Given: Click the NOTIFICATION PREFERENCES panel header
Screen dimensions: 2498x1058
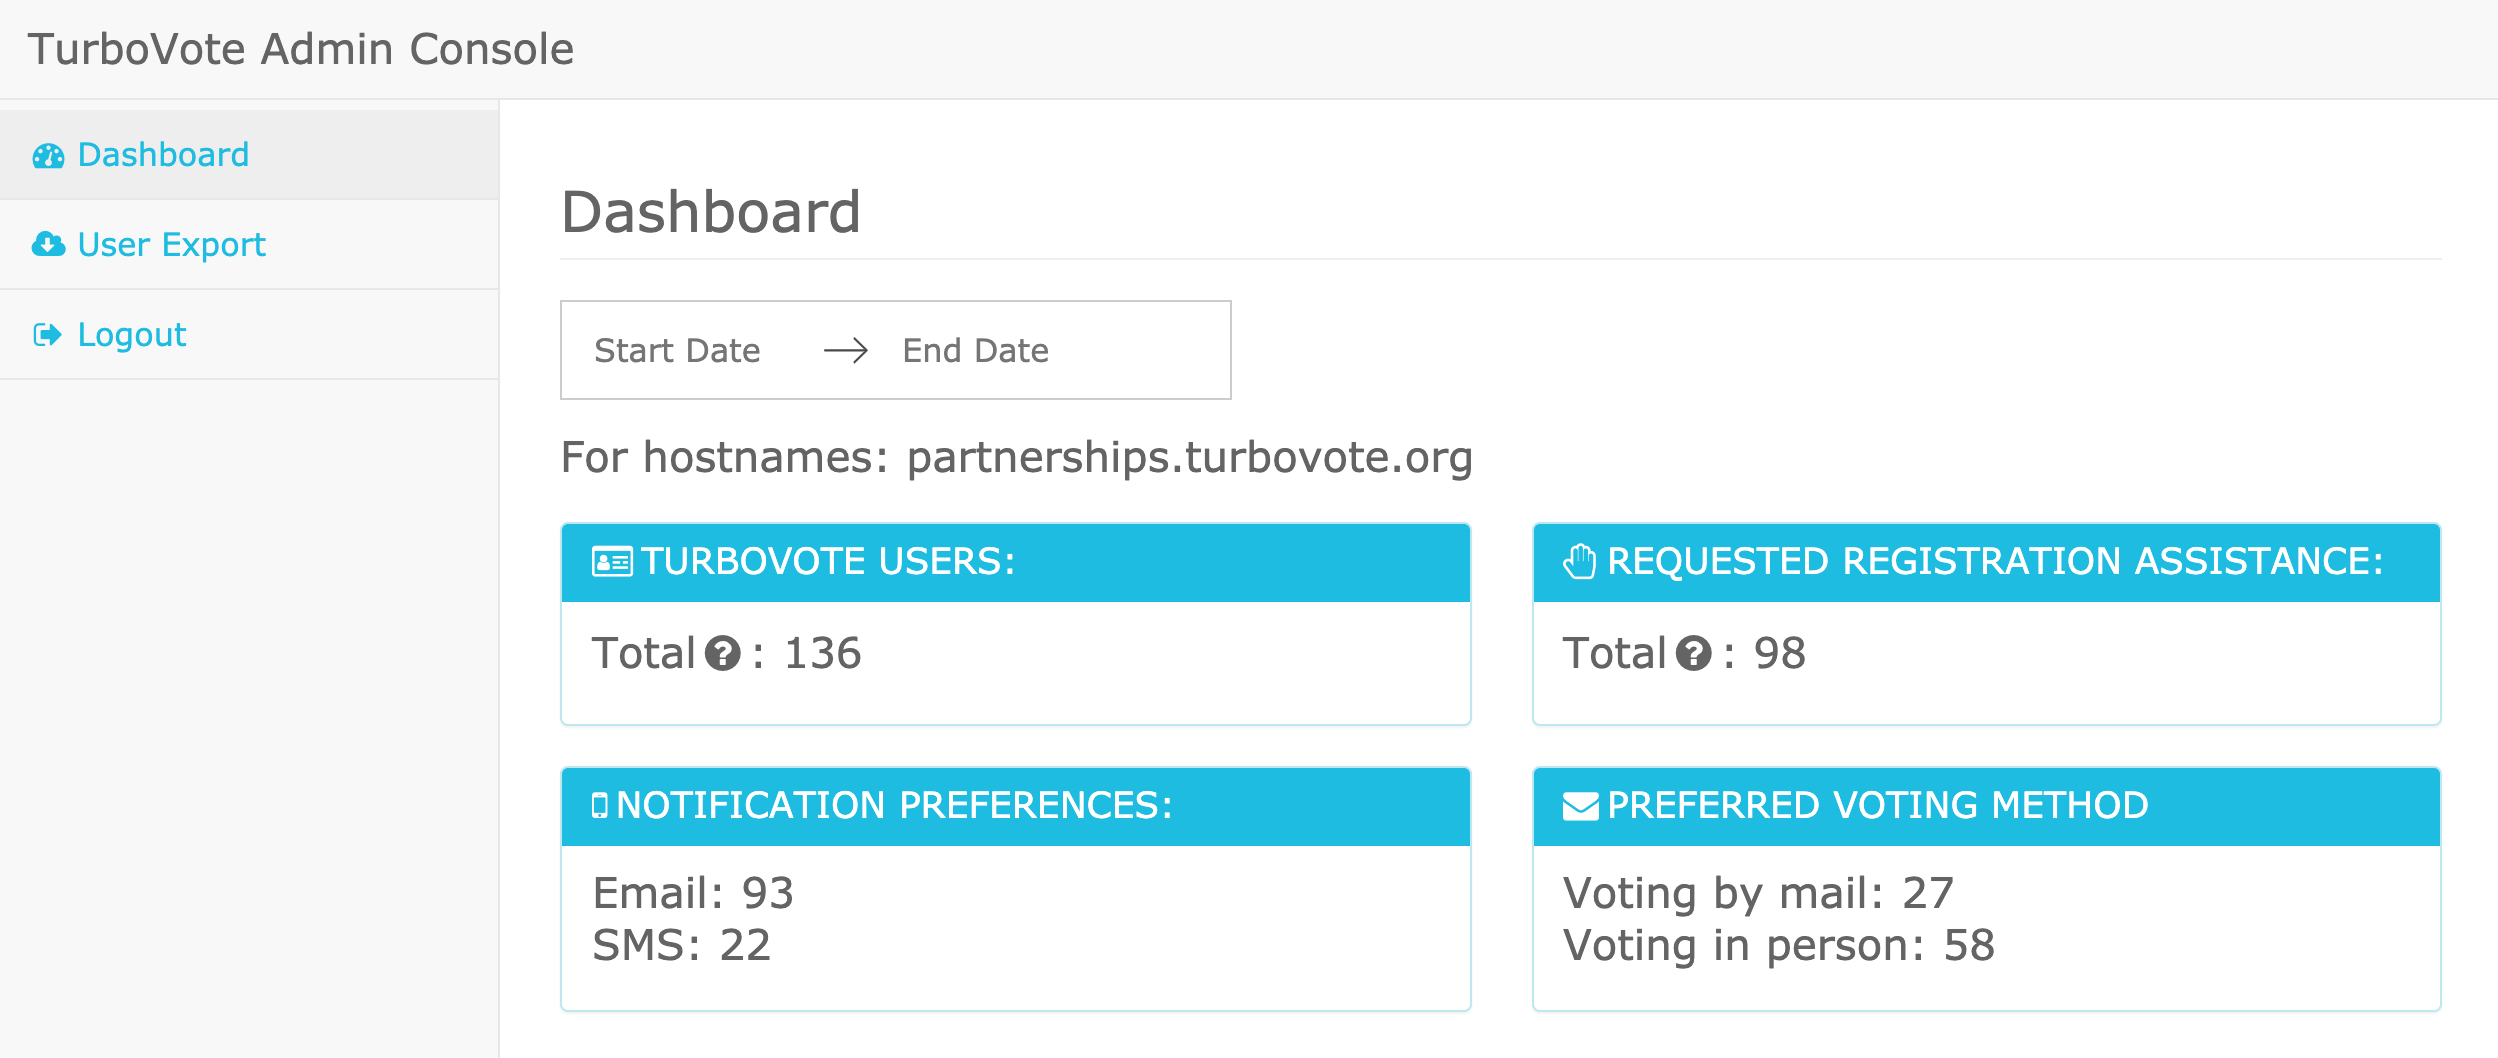Looking at the screenshot, I should pos(1016,806).
